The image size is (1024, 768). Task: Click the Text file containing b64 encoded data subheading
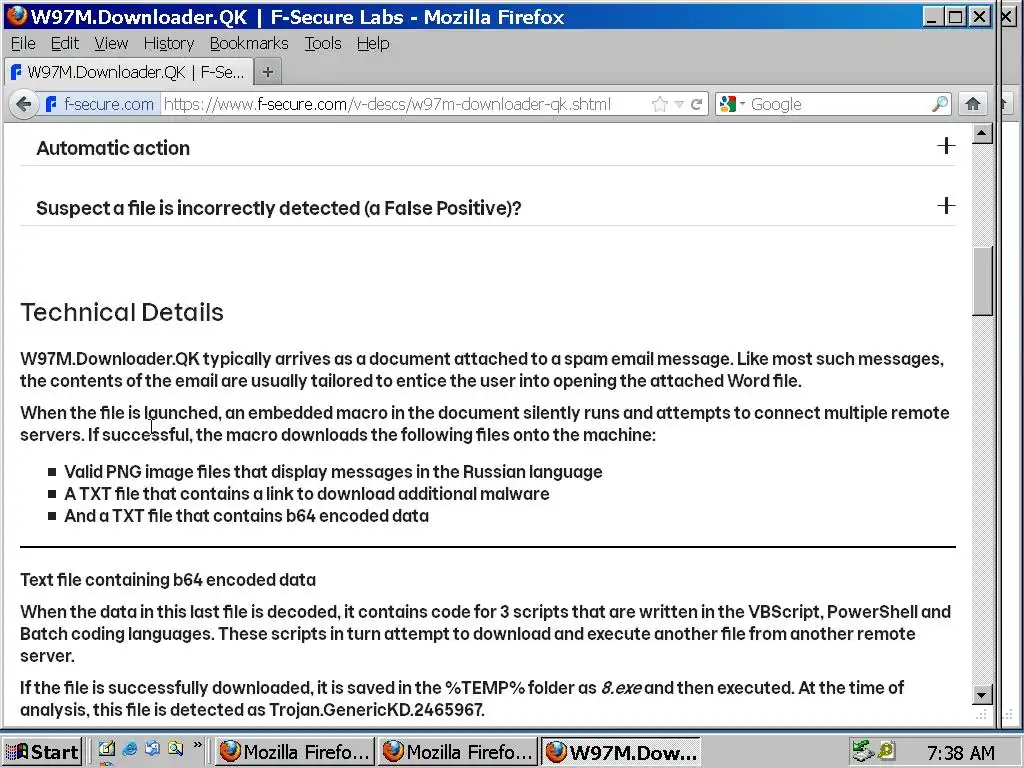168,580
